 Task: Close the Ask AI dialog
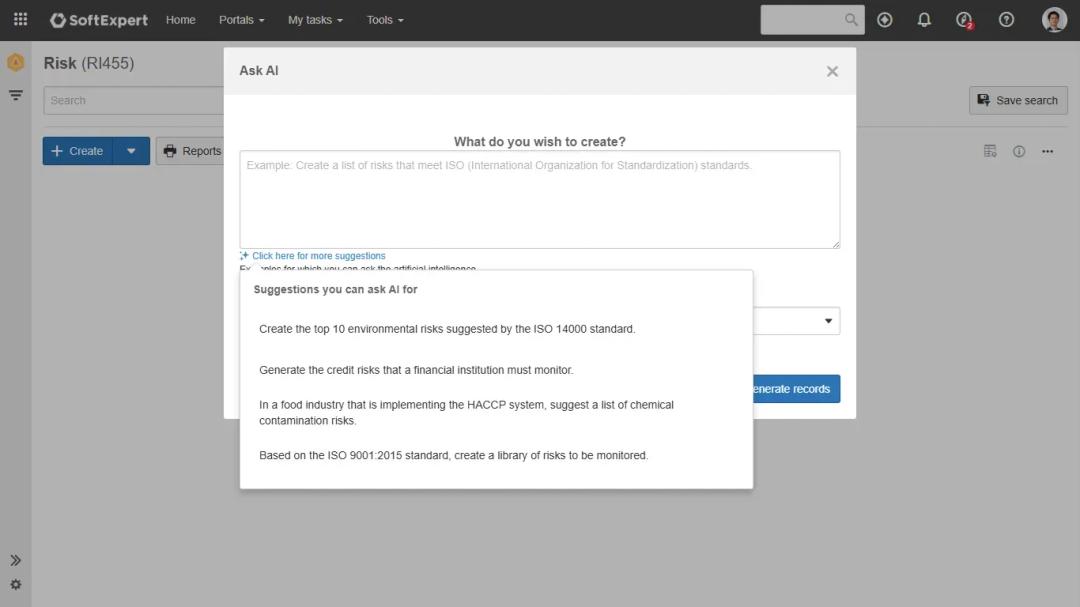coord(832,71)
